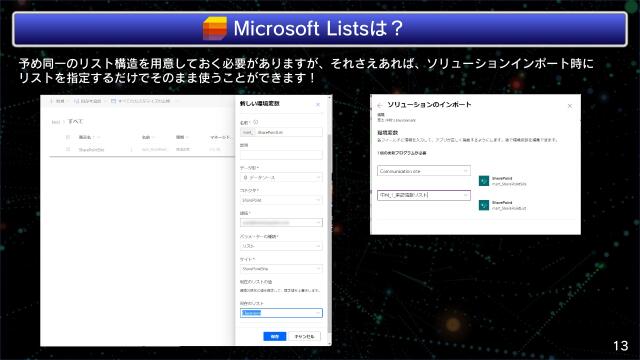Open the 接続 dropdown with the blurred value

point(281,223)
